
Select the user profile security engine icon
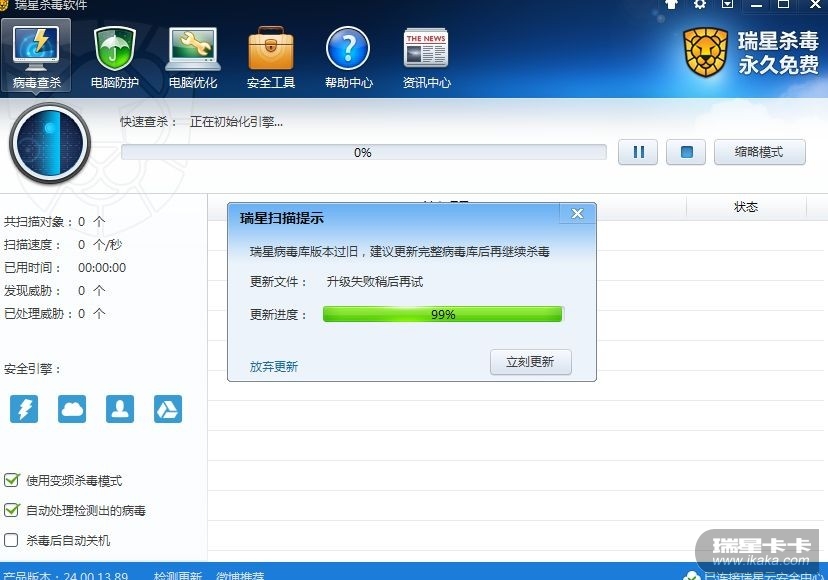(x=120, y=409)
